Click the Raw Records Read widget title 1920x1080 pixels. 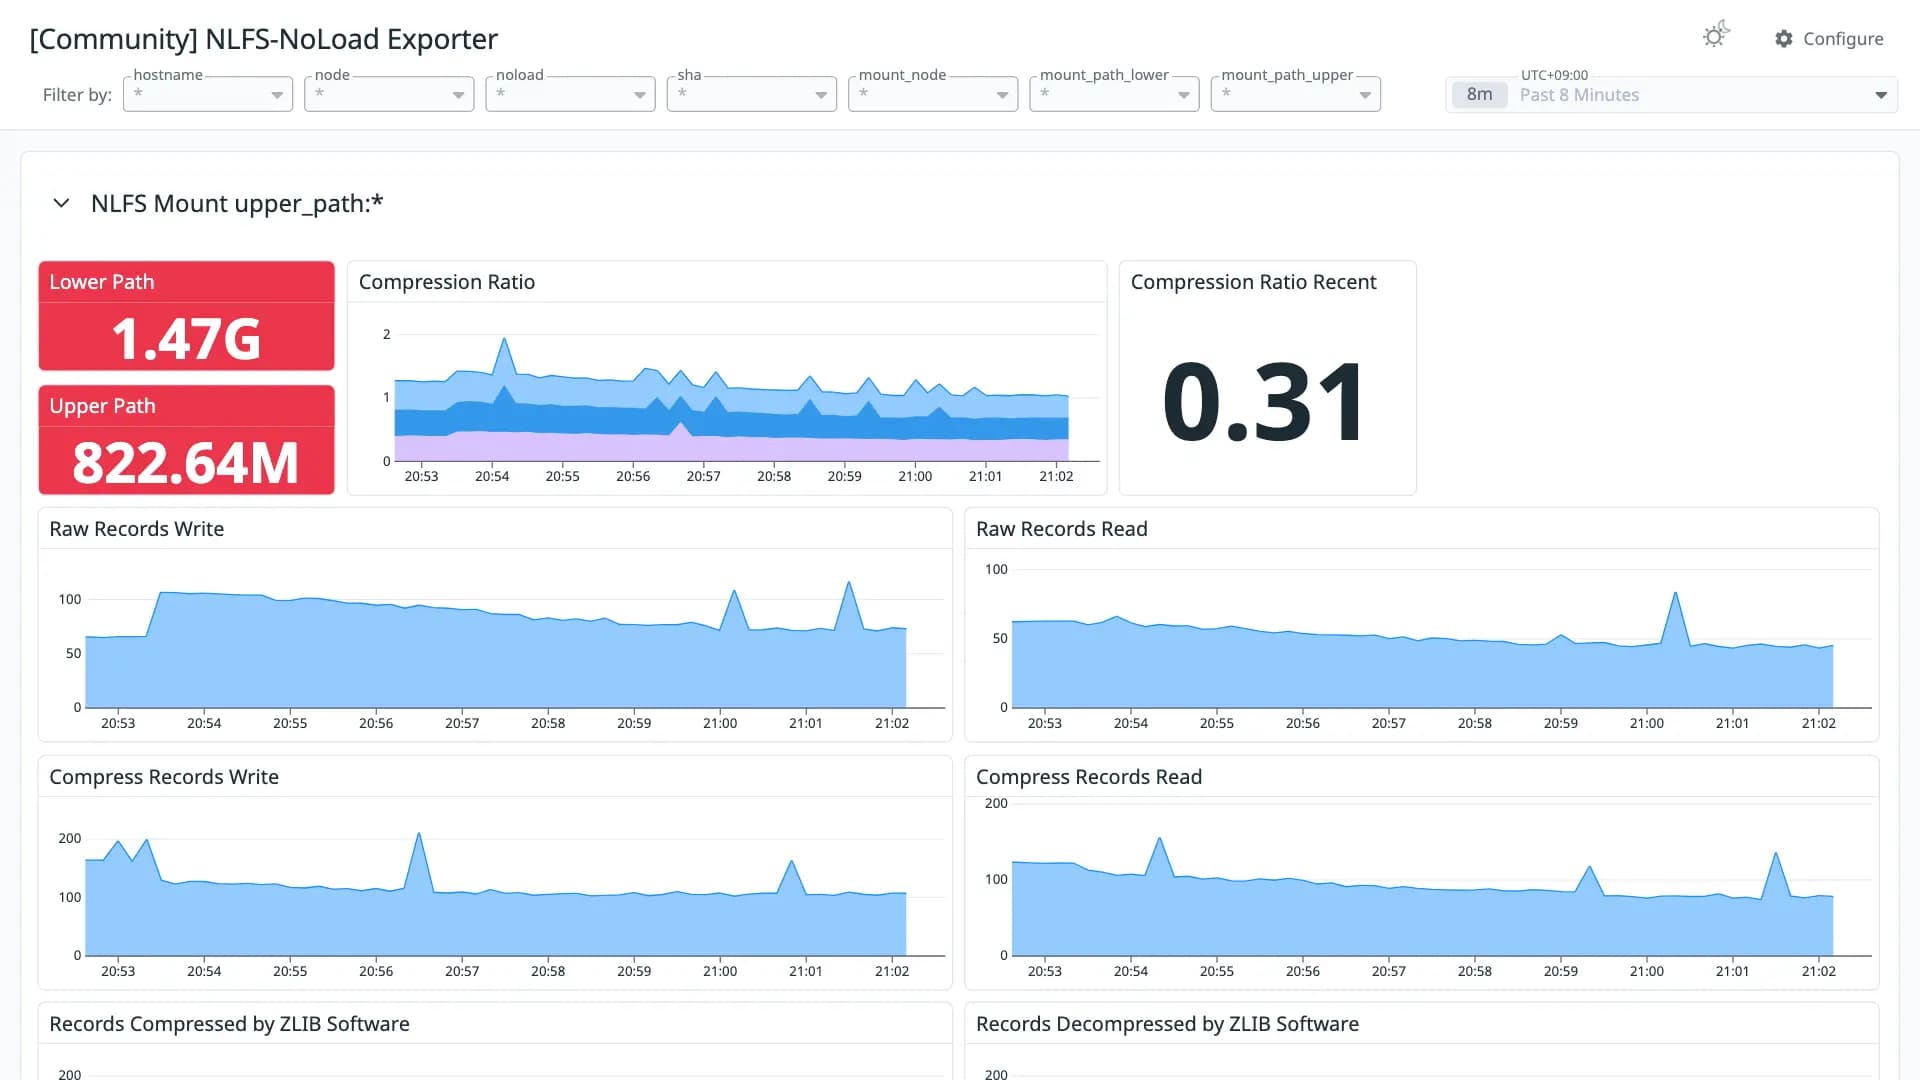tap(1062, 529)
